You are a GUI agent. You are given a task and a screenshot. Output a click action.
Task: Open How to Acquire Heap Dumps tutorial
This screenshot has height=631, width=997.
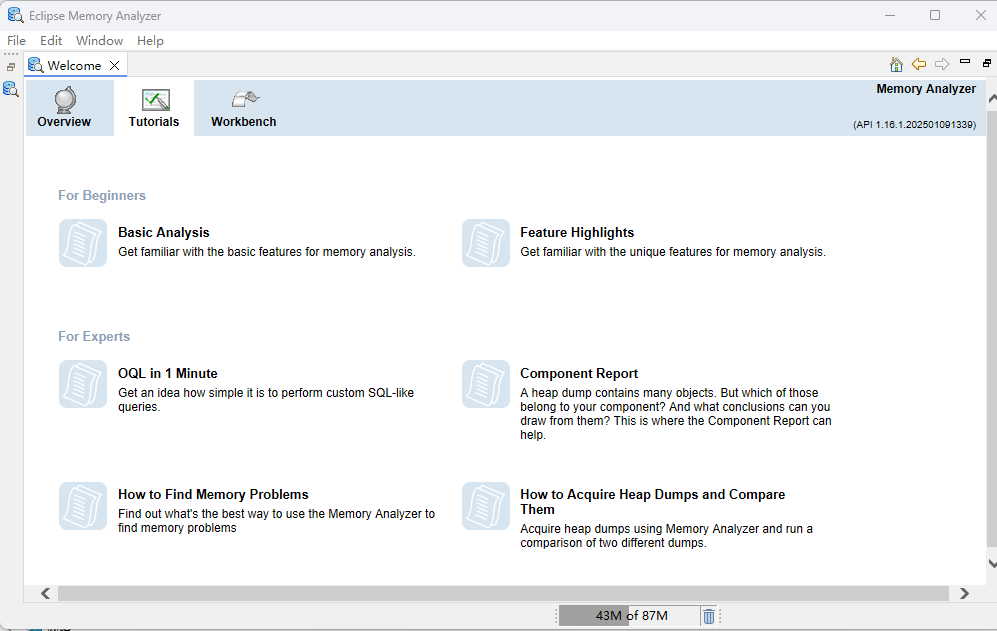coord(652,494)
